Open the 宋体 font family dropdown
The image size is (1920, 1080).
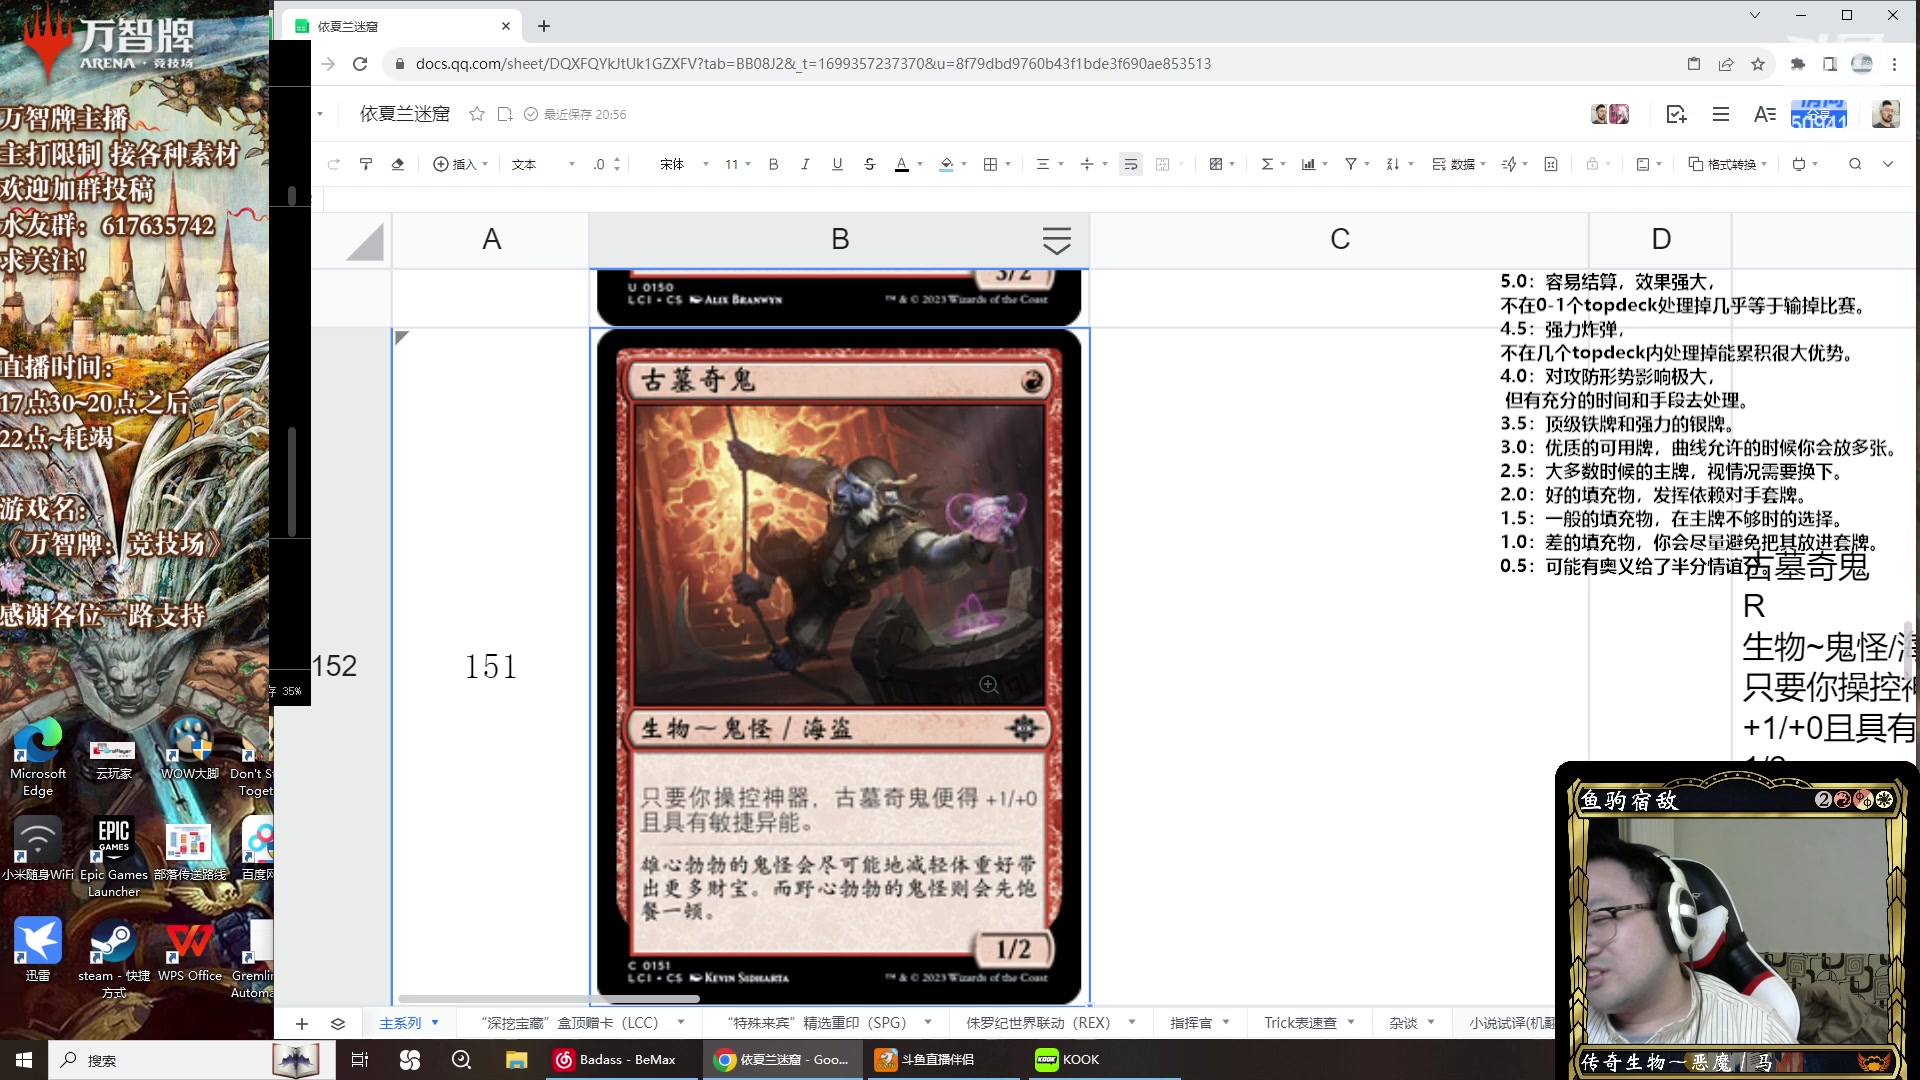[684, 164]
